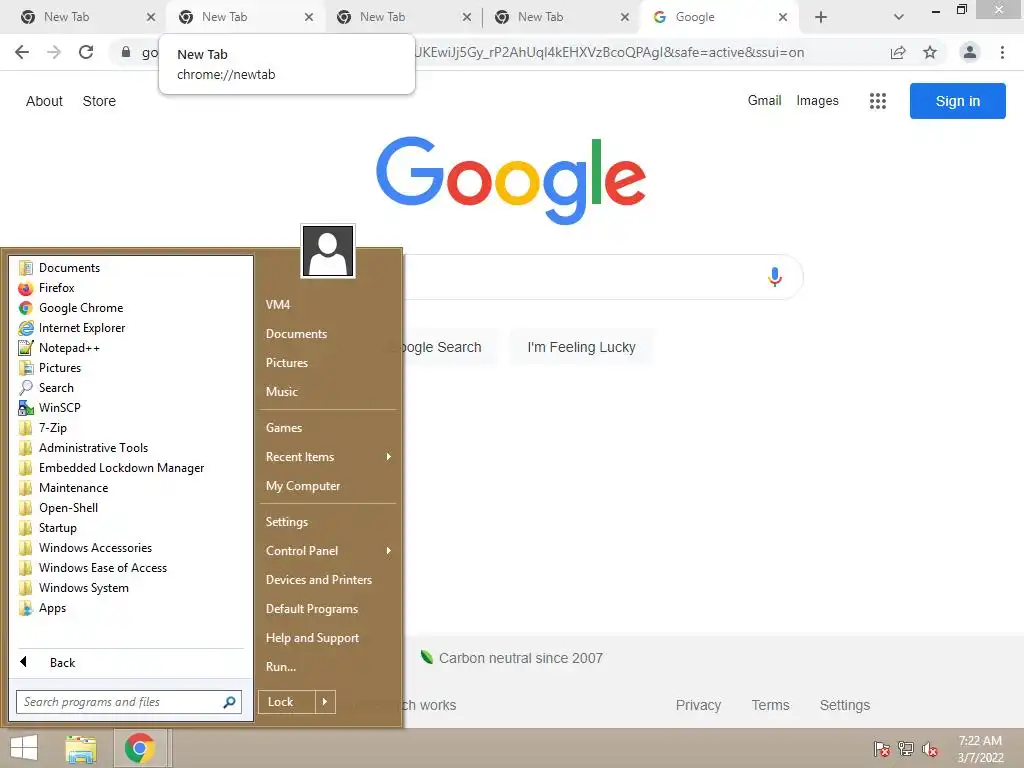Click the taskbar clock and date
This screenshot has height=768, width=1024.
(980, 749)
